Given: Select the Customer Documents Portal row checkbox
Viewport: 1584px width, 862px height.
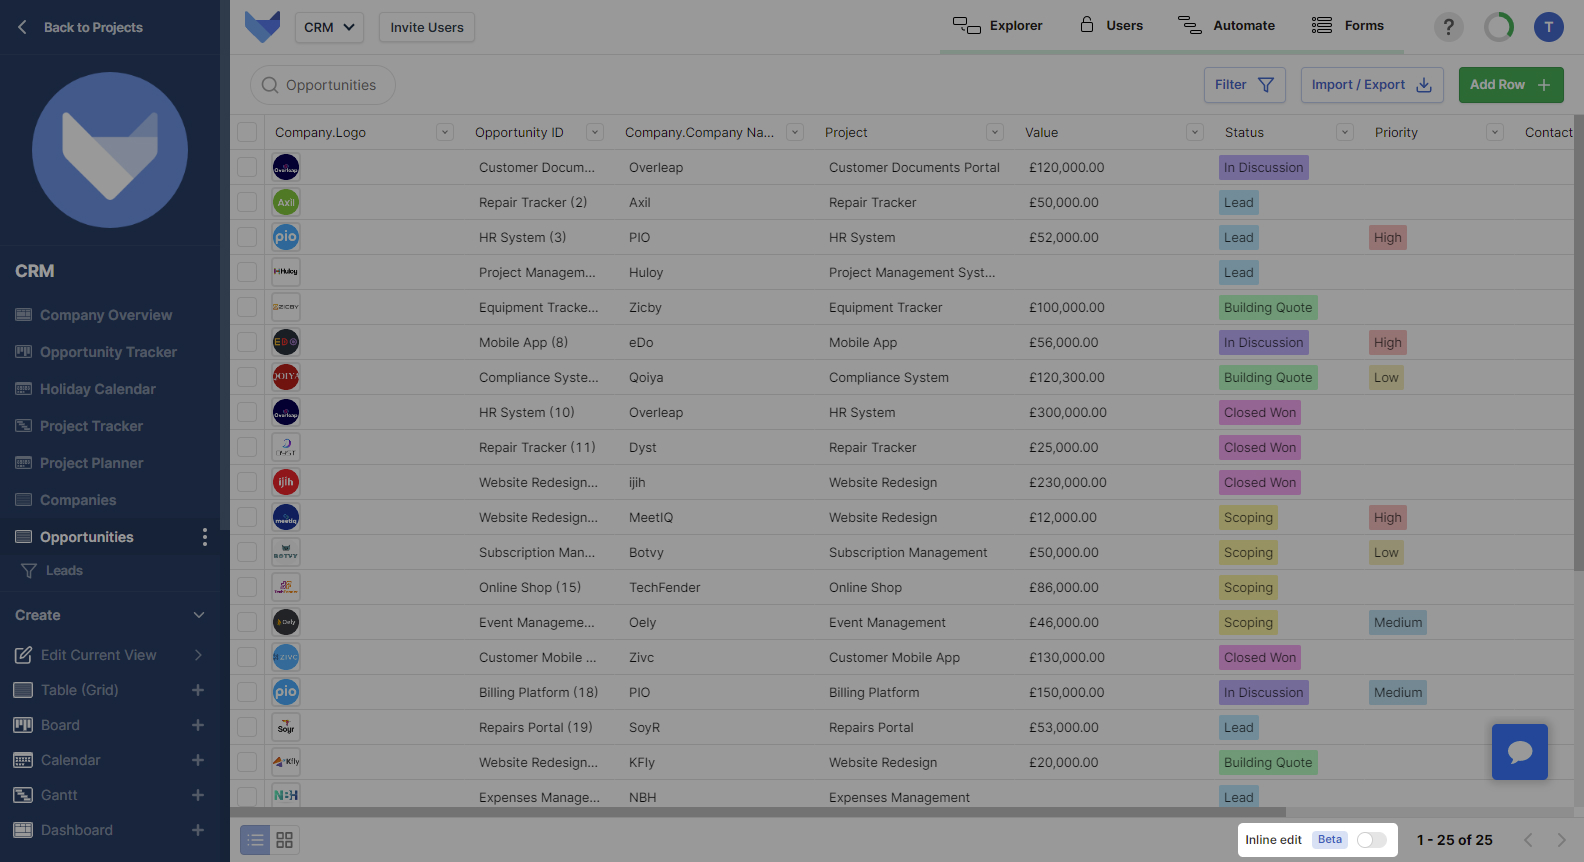Looking at the screenshot, I should (247, 167).
